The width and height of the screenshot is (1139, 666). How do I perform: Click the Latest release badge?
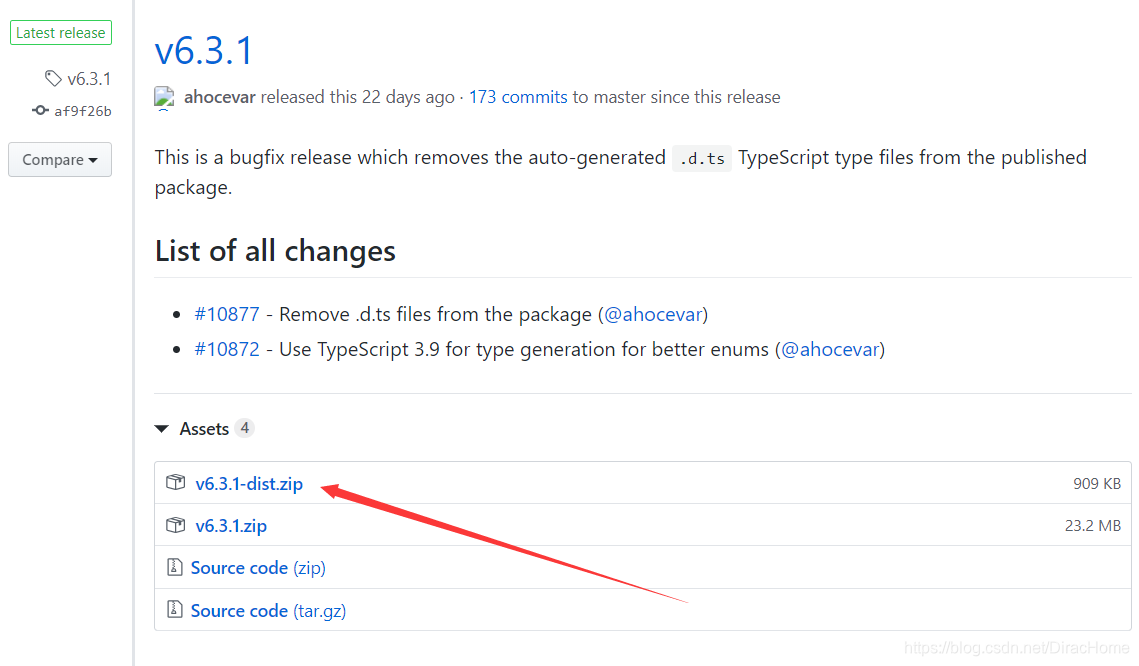click(x=61, y=33)
